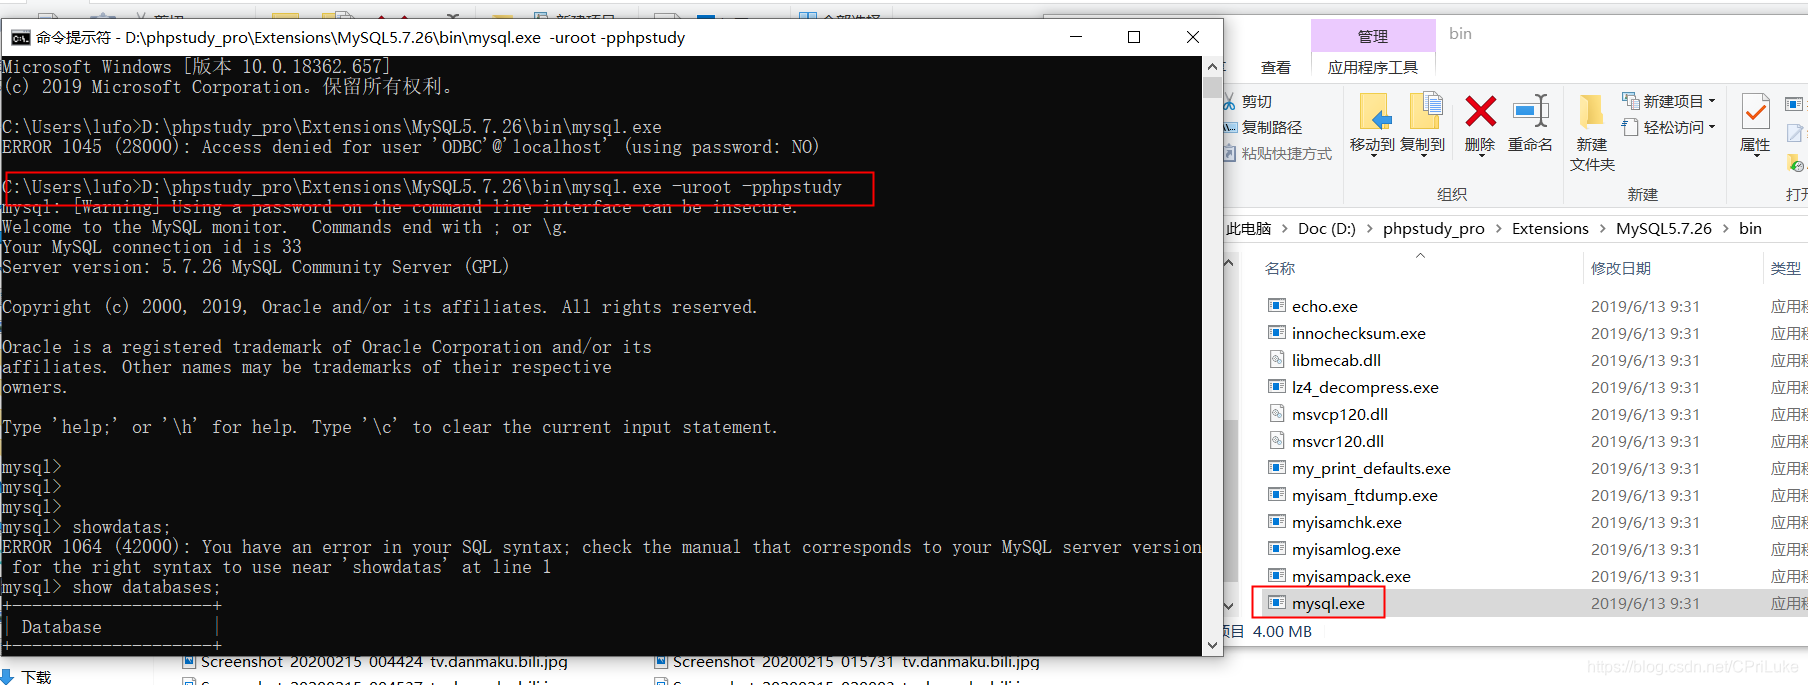The height and width of the screenshot is (685, 1808).
Task: Click the libmecab.dll file icon
Action: pos(1276,359)
